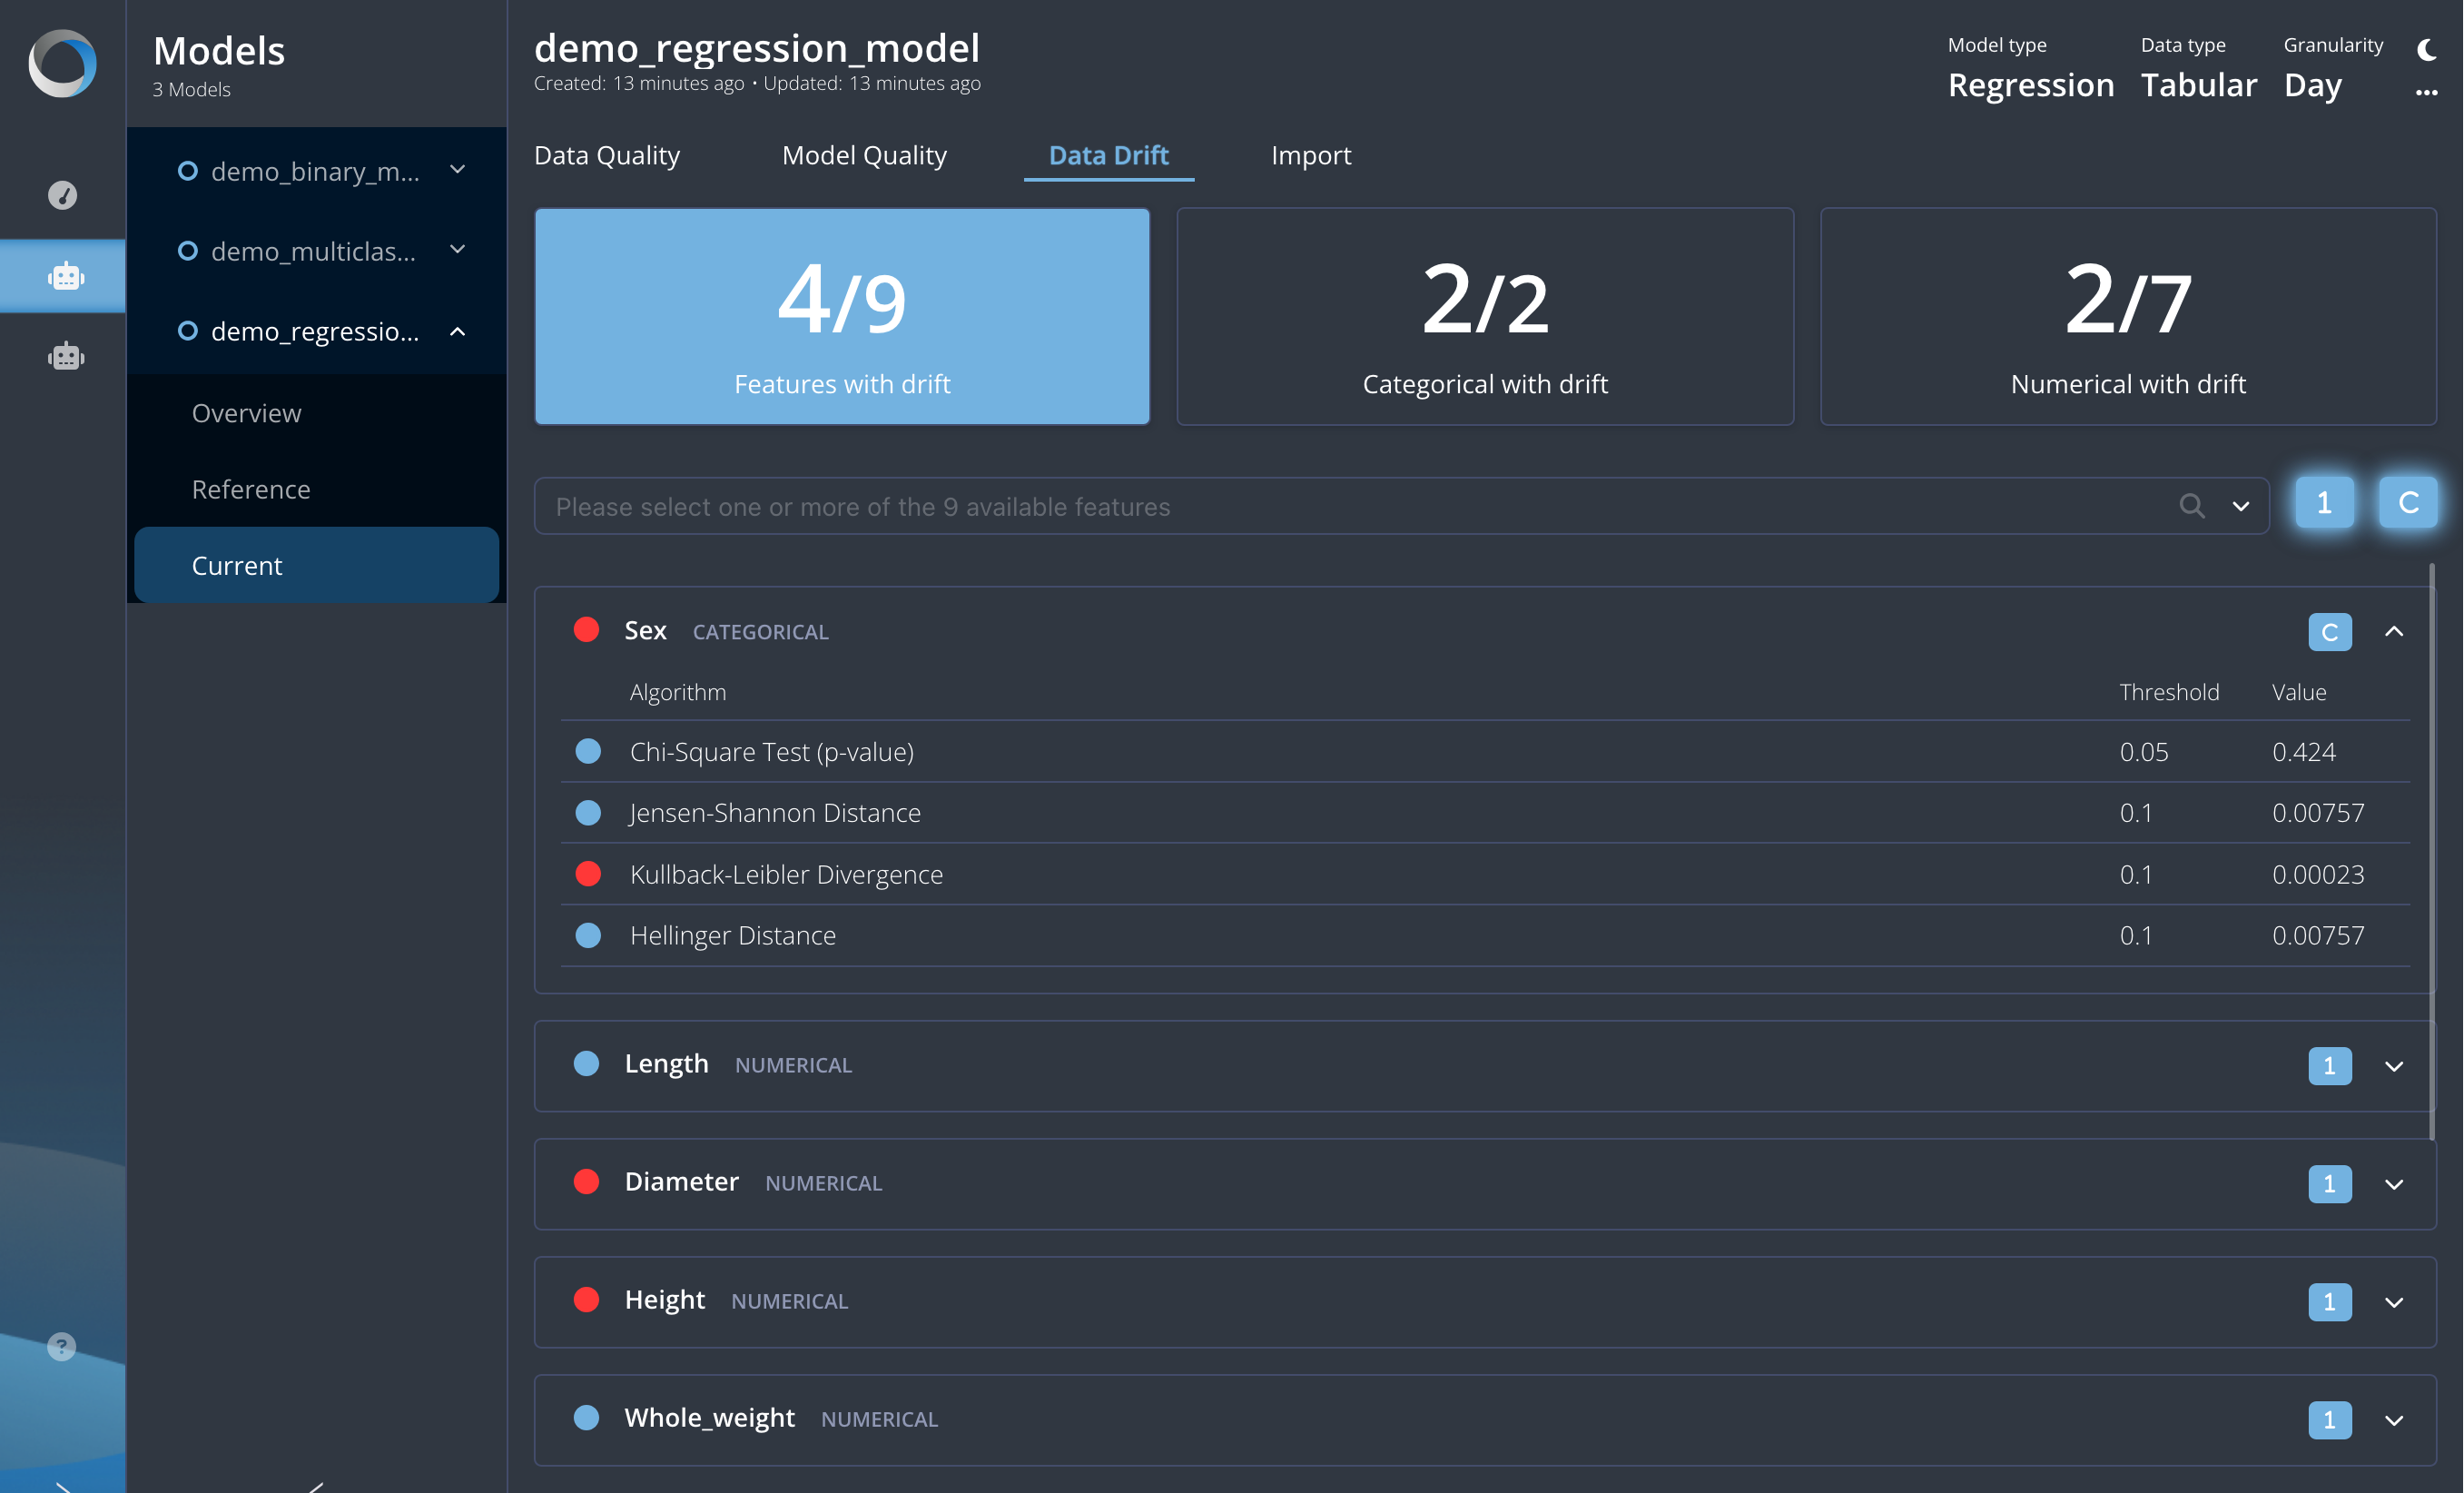Click the app logo in the sidebar
The width and height of the screenshot is (2464, 1493).
point(62,64)
